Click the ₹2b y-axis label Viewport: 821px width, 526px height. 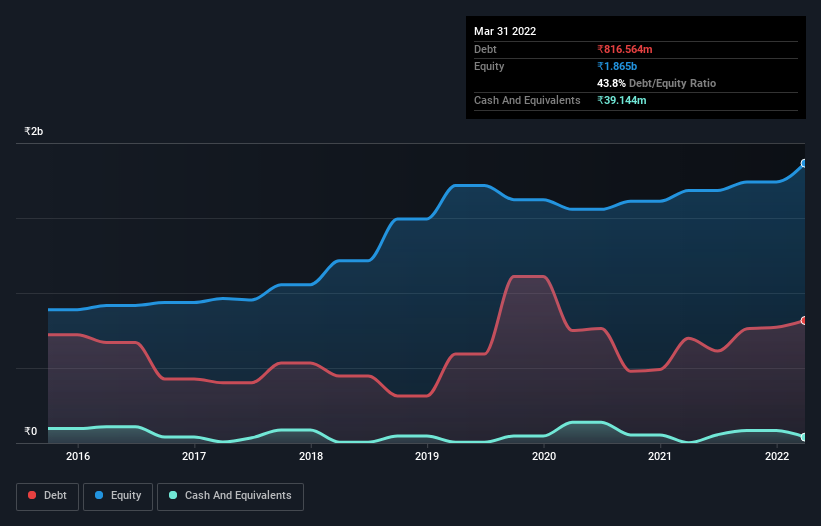34,131
